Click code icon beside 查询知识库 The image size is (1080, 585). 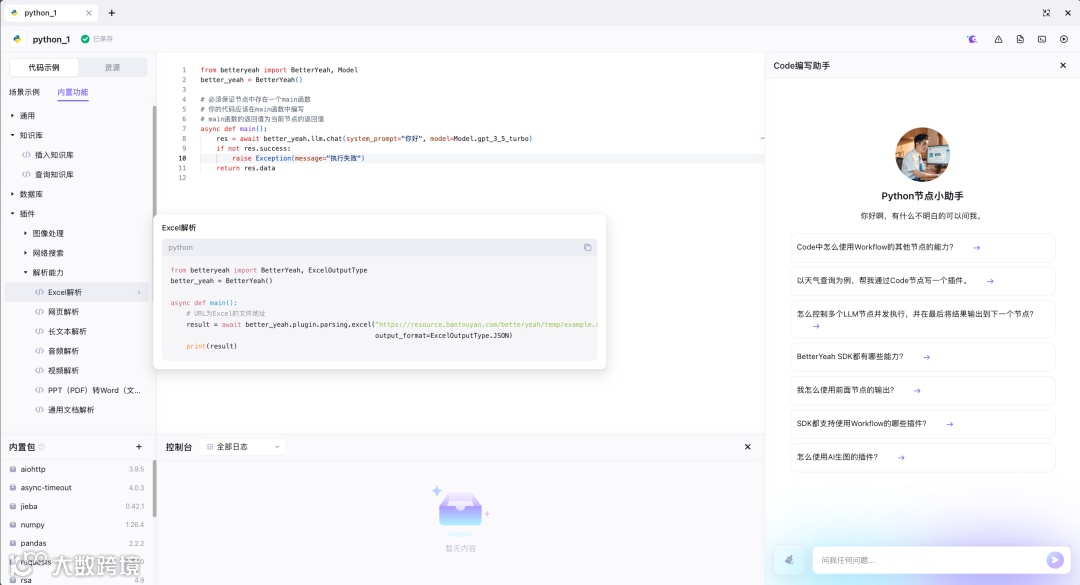click(x=26, y=174)
